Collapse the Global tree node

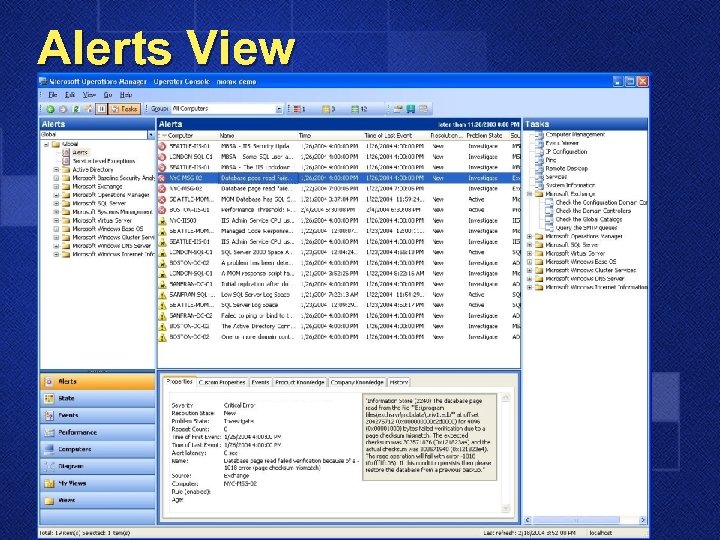tap(46, 144)
